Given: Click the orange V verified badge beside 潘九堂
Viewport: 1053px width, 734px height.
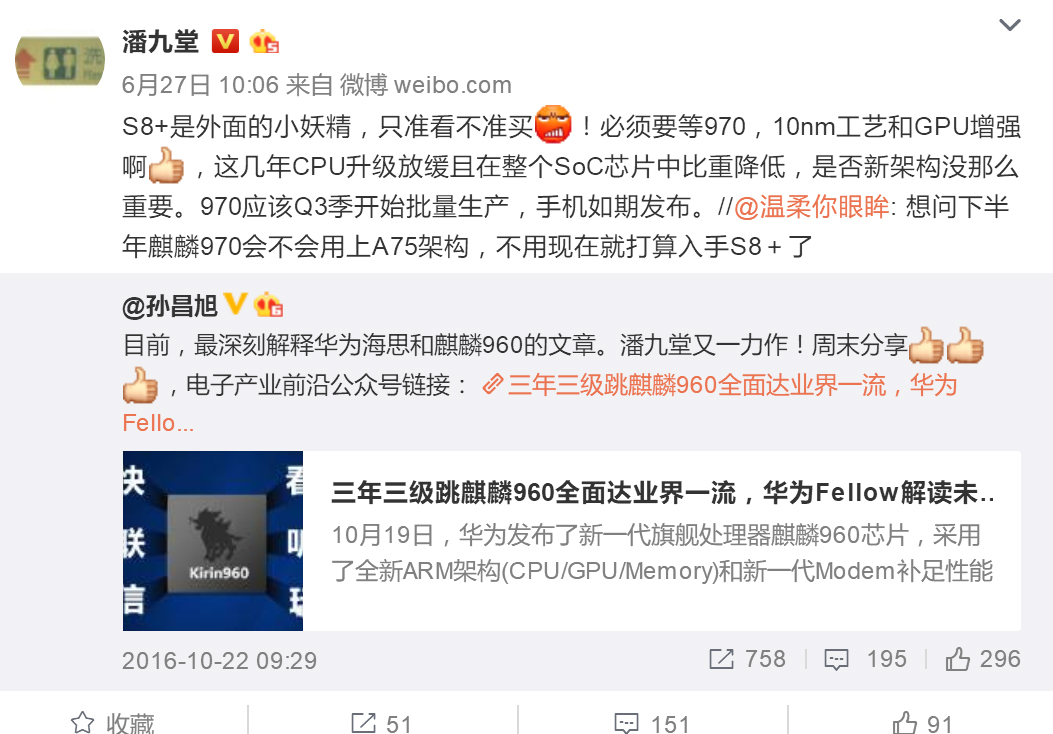Looking at the screenshot, I should click(225, 42).
